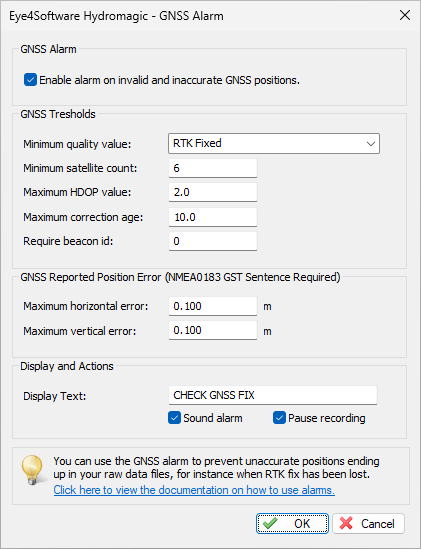This screenshot has width=421, height=549.
Task: Toggle the Pause recording checkbox
Action: (279, 418)
